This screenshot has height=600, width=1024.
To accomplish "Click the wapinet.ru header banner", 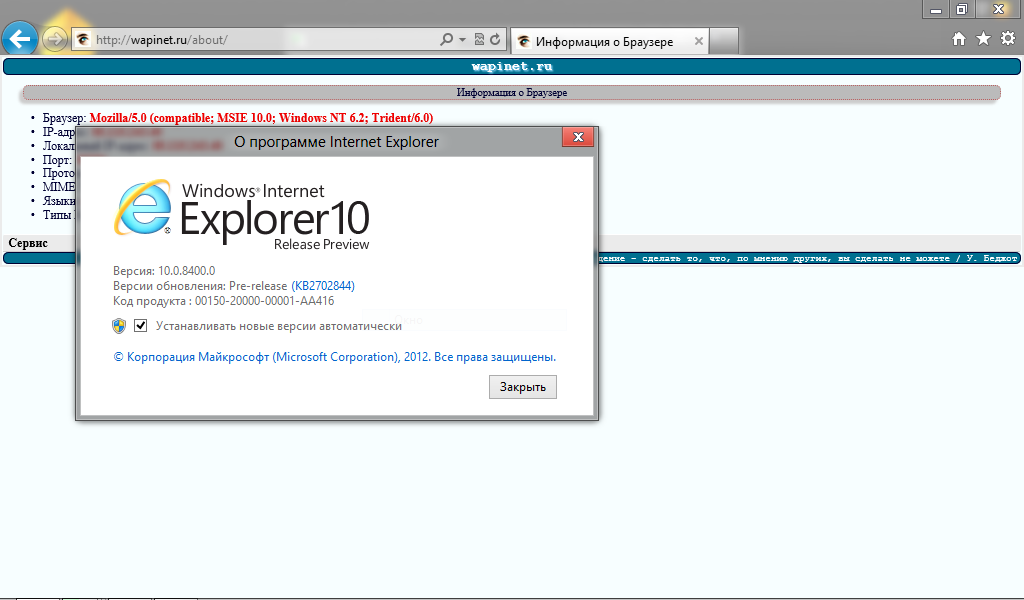I will [x=511, y=67].
